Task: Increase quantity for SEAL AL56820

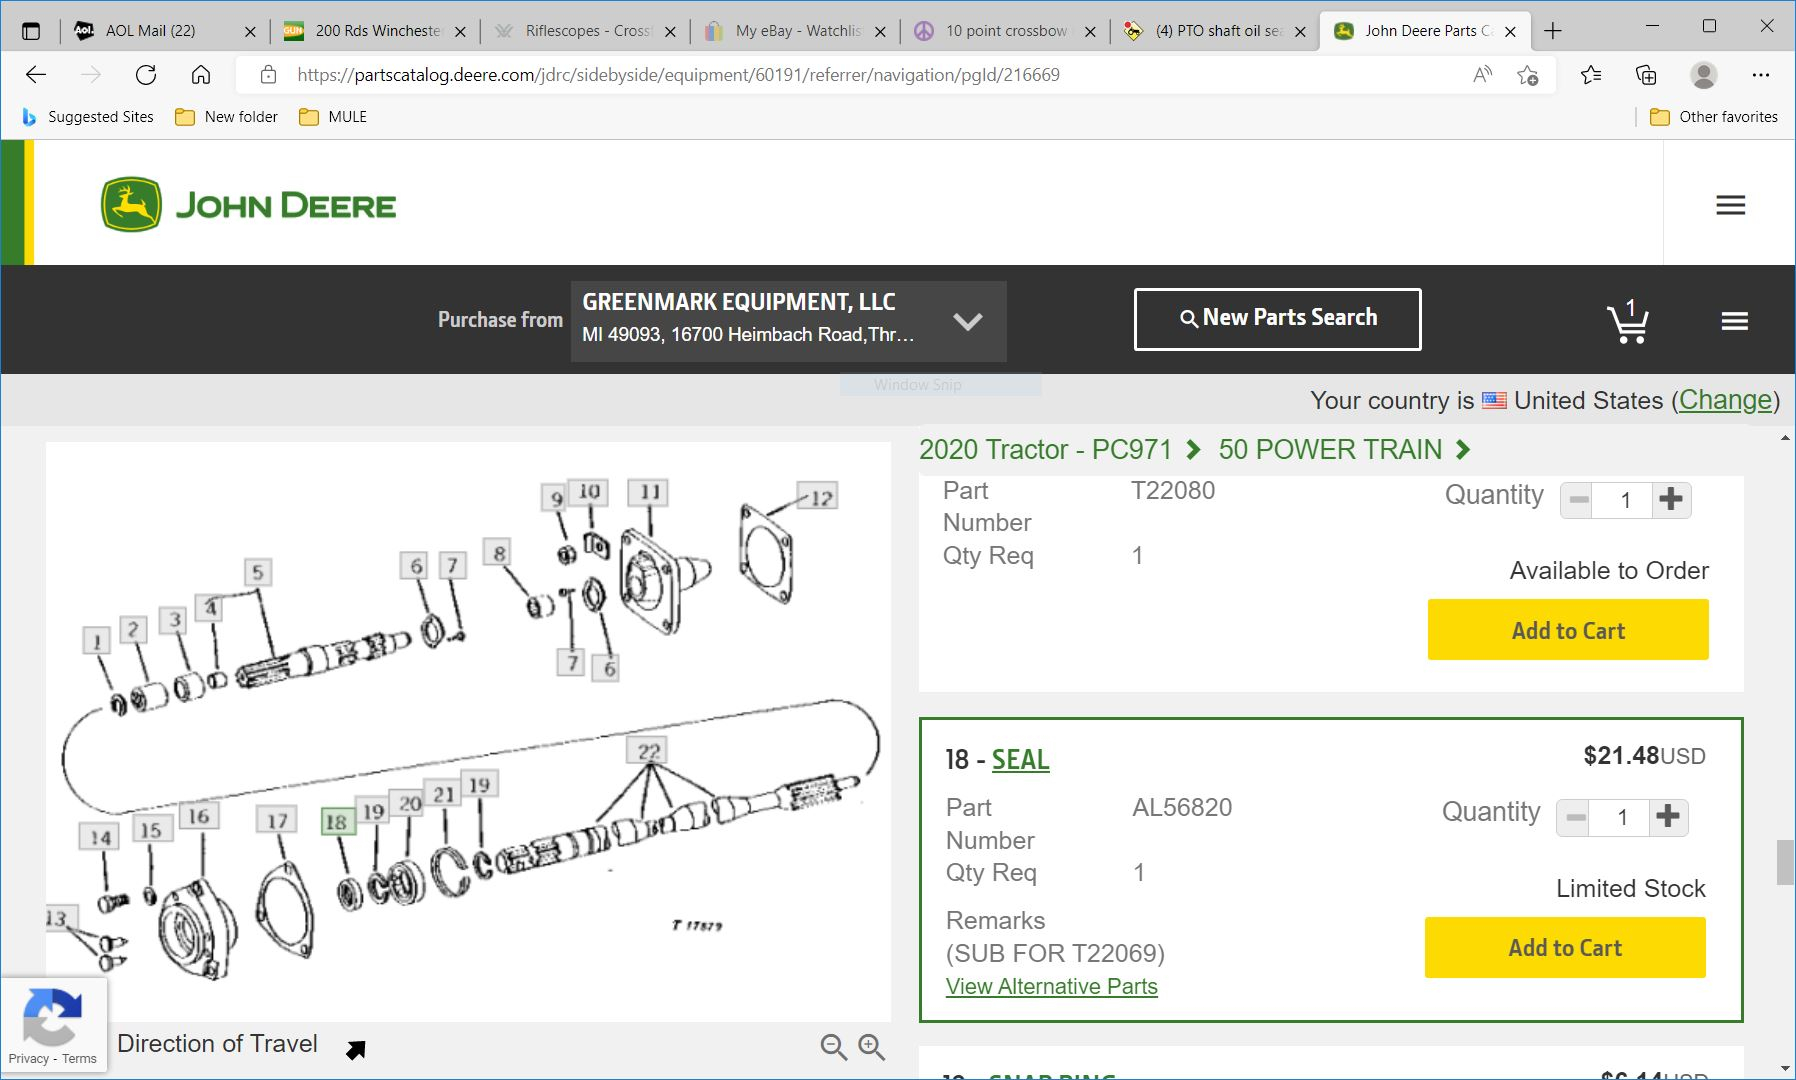Action: point(1667,817)
